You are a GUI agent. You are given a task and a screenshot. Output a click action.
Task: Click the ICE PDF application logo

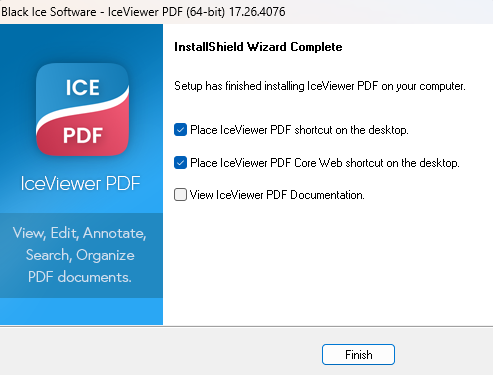(x=82, y=109)
